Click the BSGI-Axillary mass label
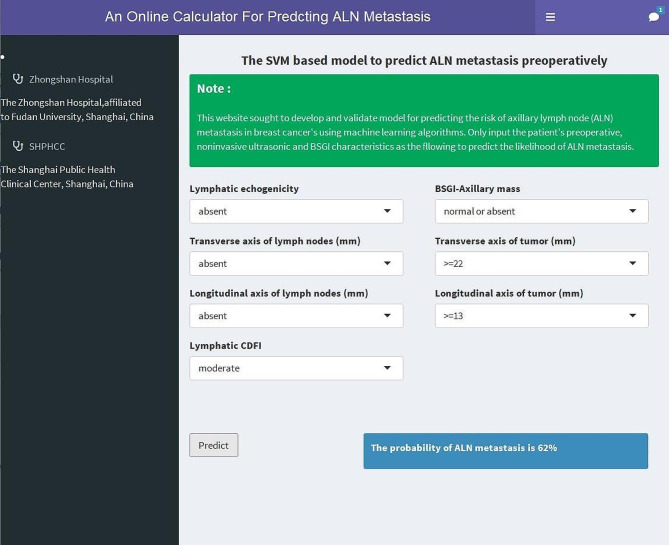Screen dimensions: 669x545 pyautogui.click(x=477, y=189)
